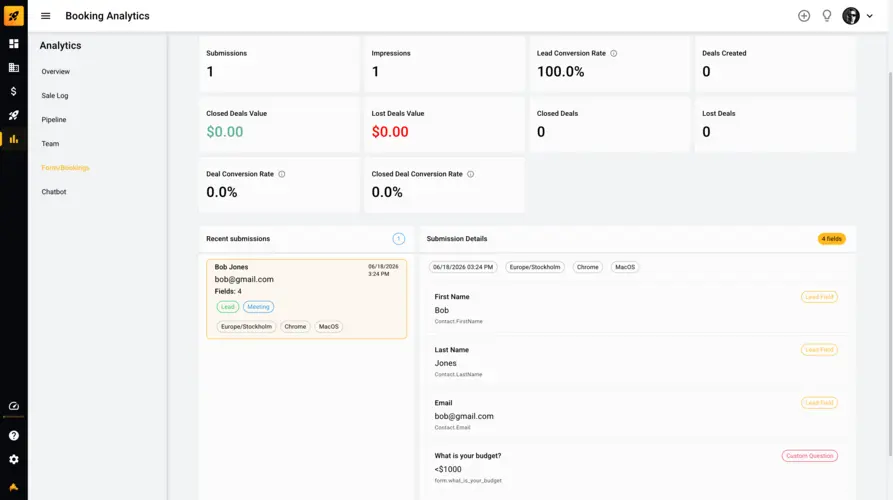Click Chrome chip in Bob Jones card

pyautogui.click(x=295, y=327)
